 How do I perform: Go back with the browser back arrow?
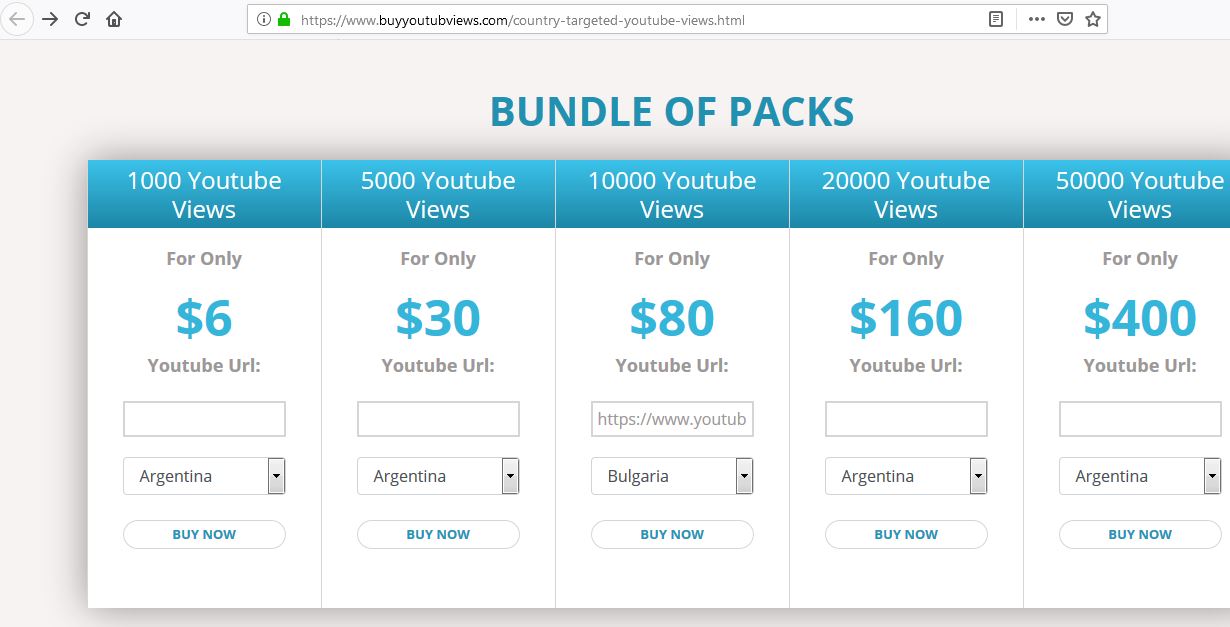click(17, 19)
